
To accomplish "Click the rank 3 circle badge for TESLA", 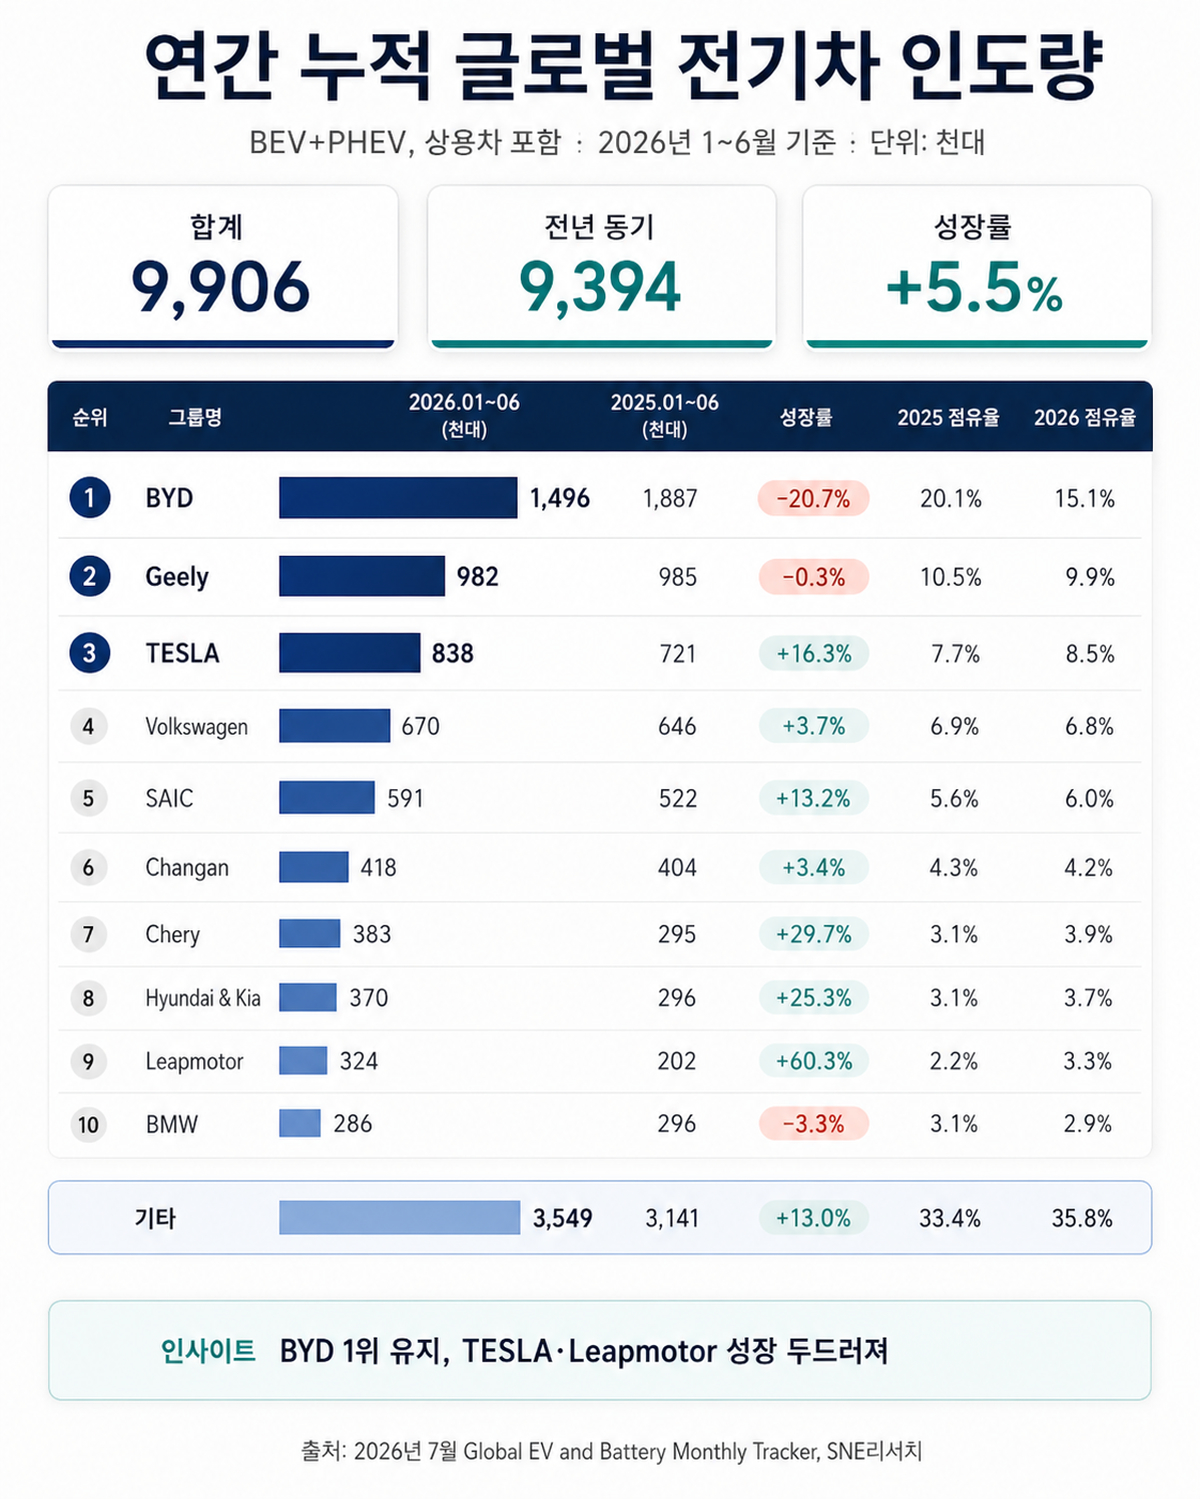I will (89, 653).
